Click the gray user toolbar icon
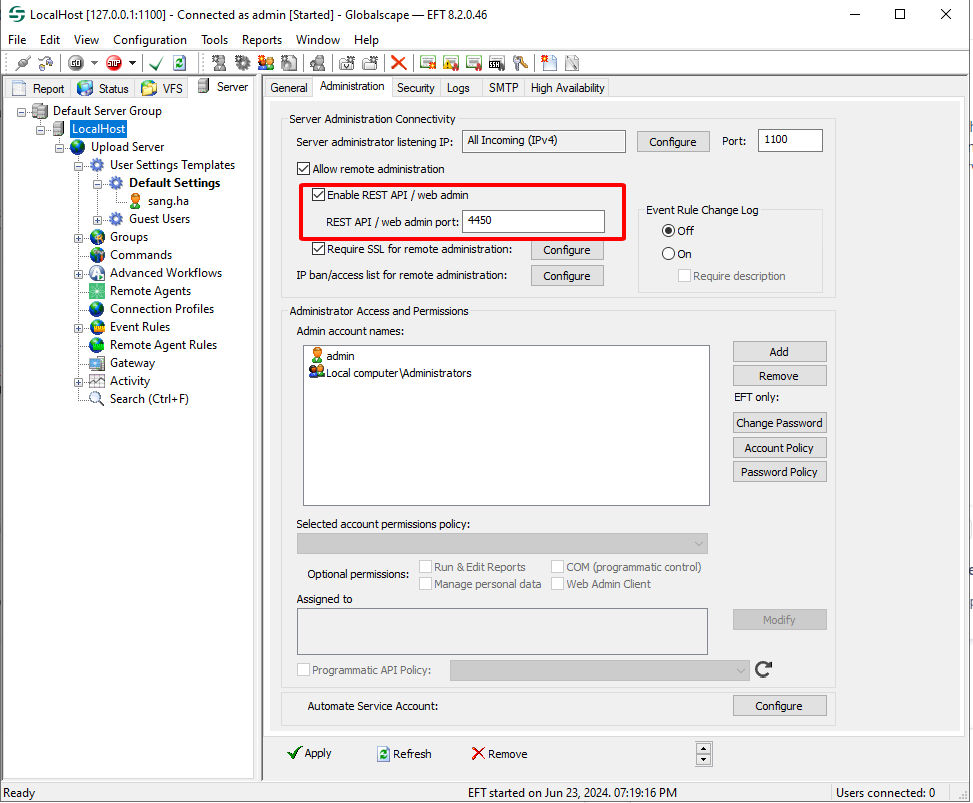The height and width of the screenshot is (803, 973). pyautogui.click(x=318, y=63)
